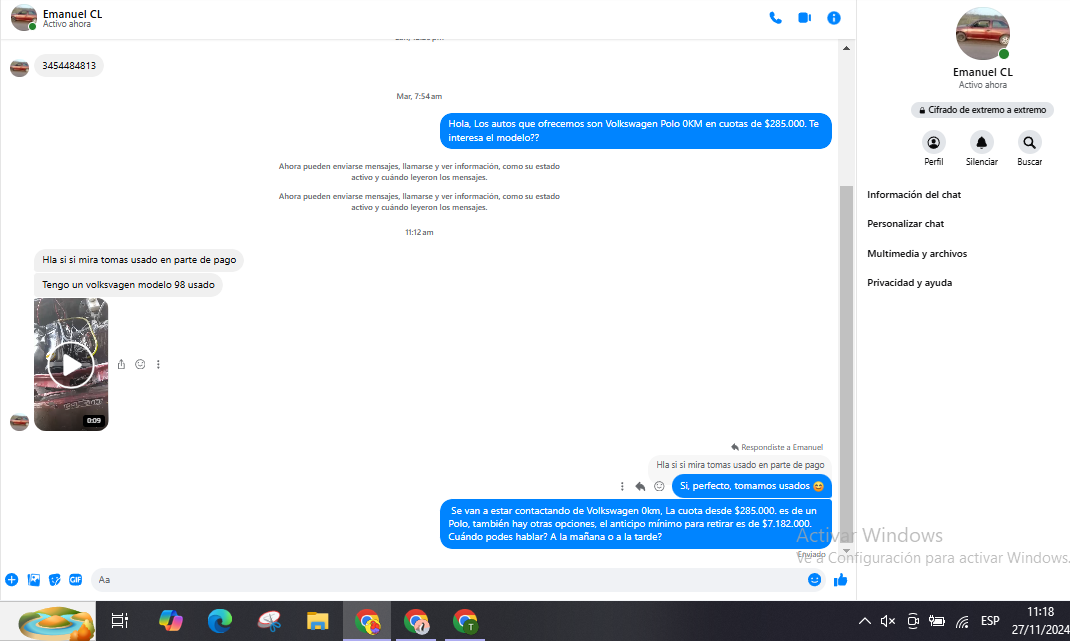React to the video with emoji icon
The width and height of the screenshot is (1070, 641).
click(140, 365)
